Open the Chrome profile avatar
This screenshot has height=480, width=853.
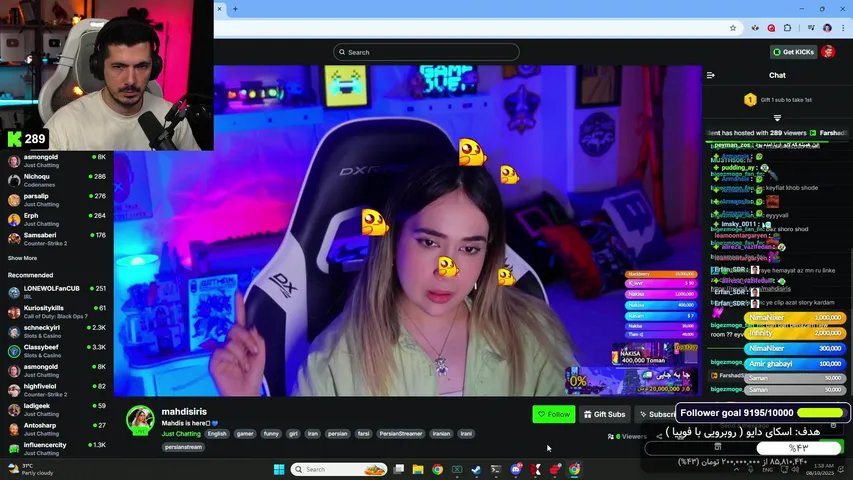[x=827, y=28]
